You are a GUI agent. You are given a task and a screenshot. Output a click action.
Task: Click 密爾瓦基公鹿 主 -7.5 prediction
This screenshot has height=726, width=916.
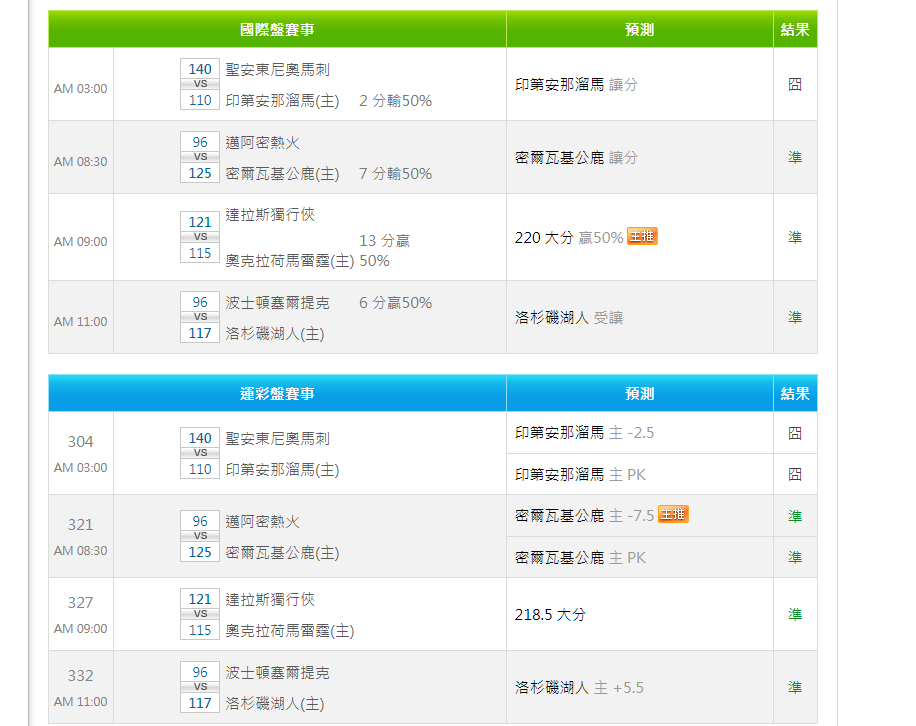[x=584, y=516]
